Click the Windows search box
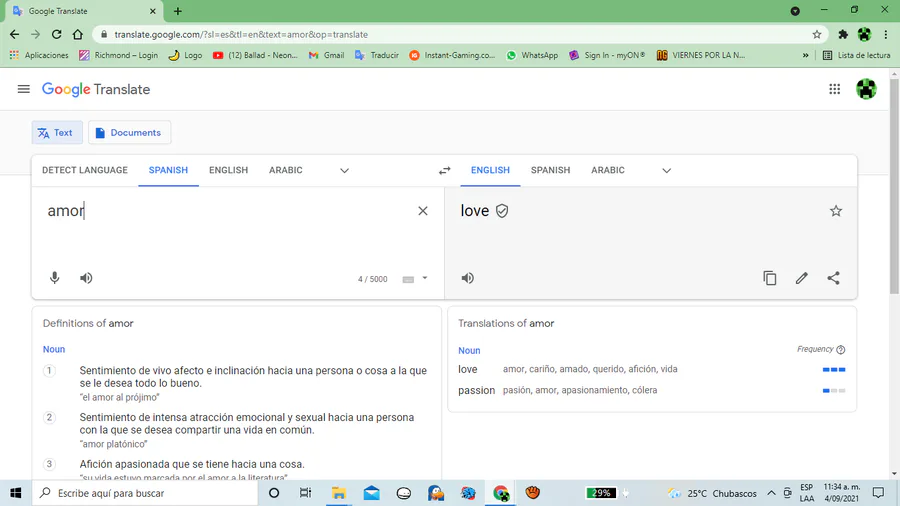Image resolution: width=900 pixels, height=506 pixels. 145,493
